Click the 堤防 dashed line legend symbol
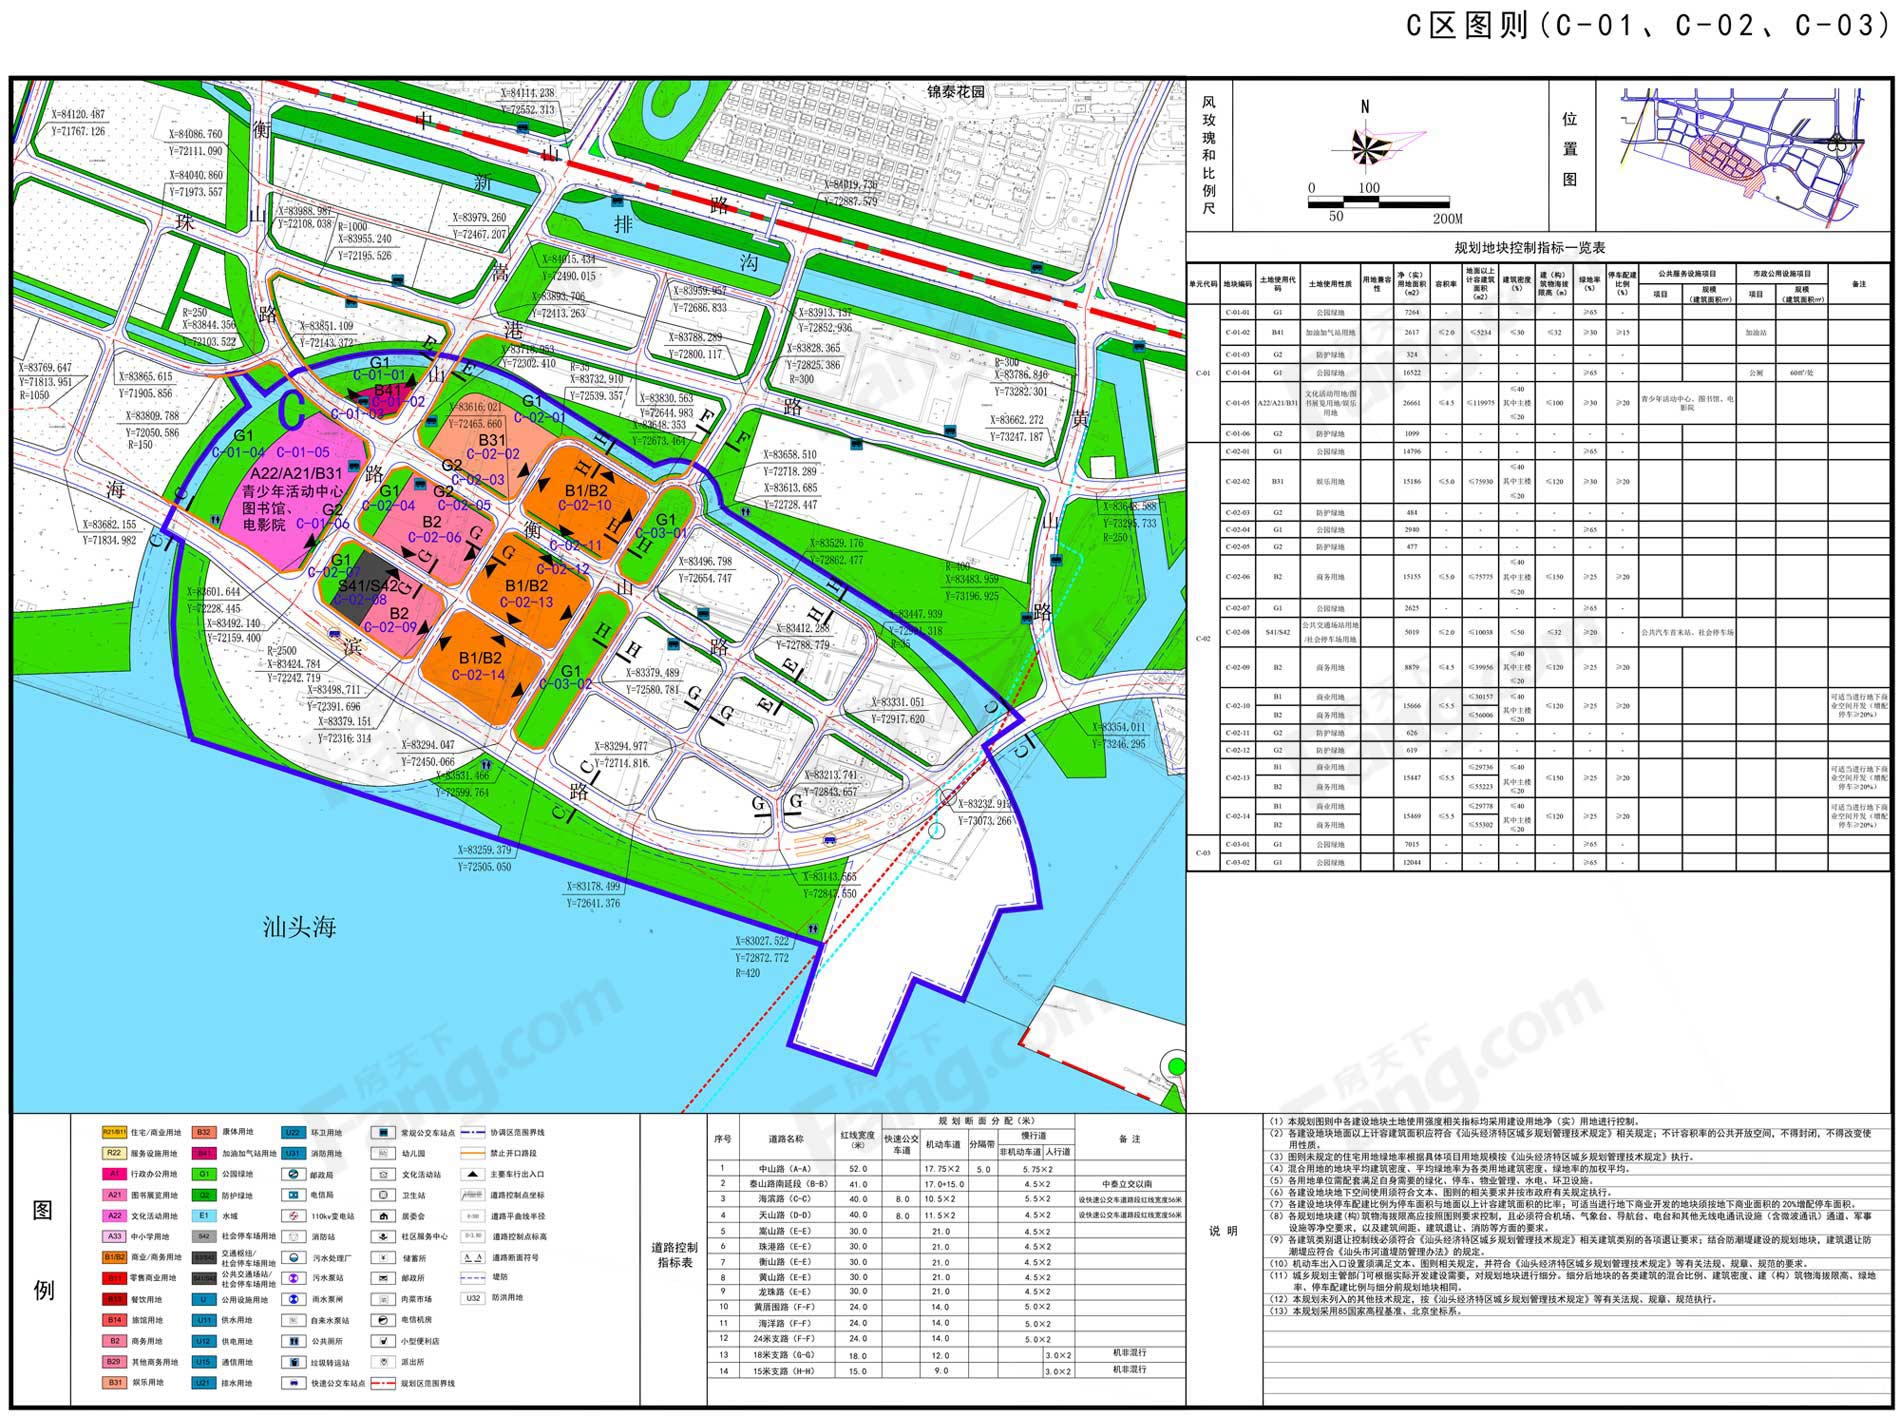 tap(472, 1278)
